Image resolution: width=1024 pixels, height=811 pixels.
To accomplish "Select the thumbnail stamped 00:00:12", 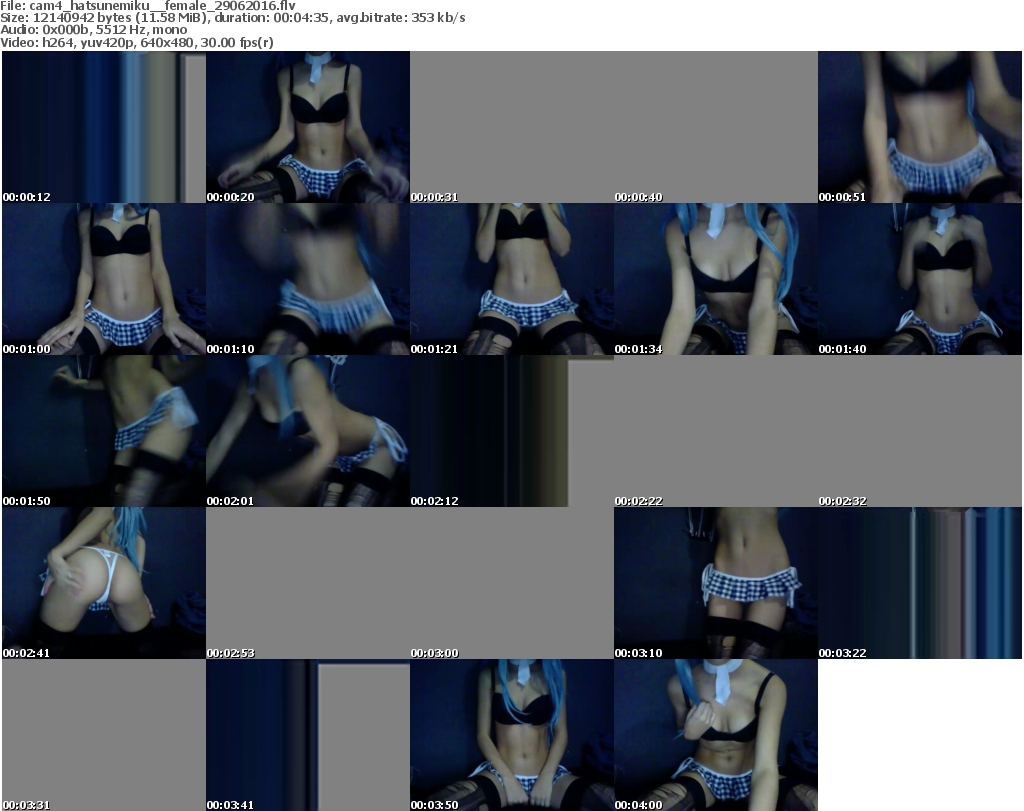I will pos(104,127).
